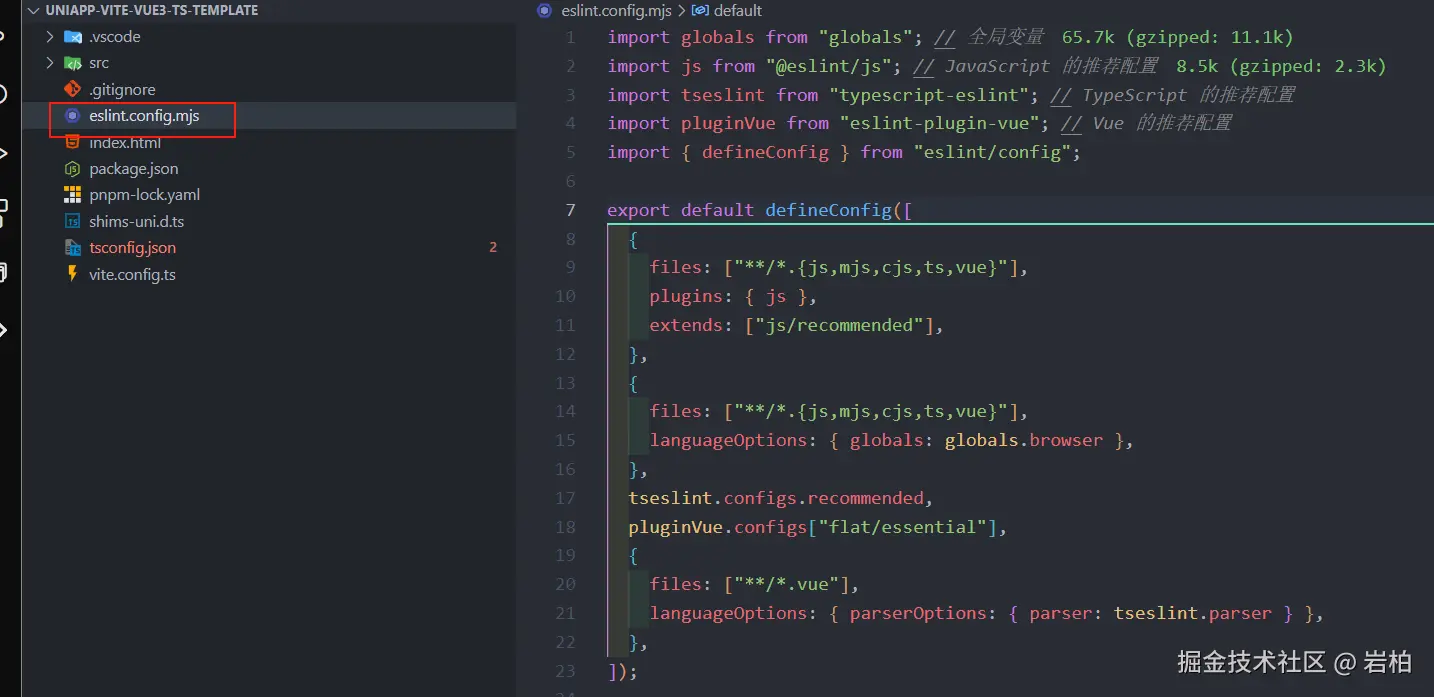This screenshot has height=697, width=1434.
Task: Click 'tseslint.parser' on line 21
Action: [1193, 613]
